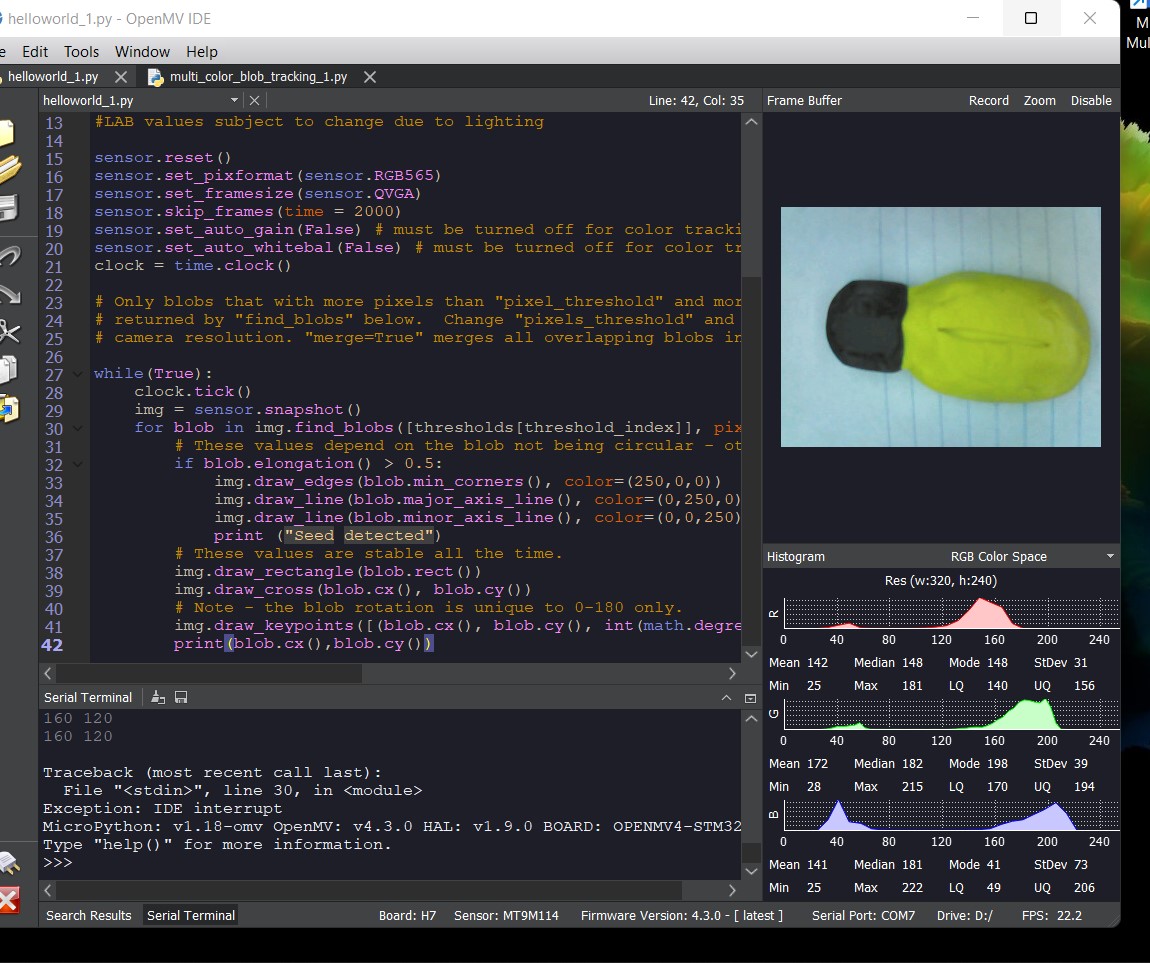This screenshot has width=1150, height=963.
Task: Click the Paste icon in sidebar
Action: [x=8, y=407]
